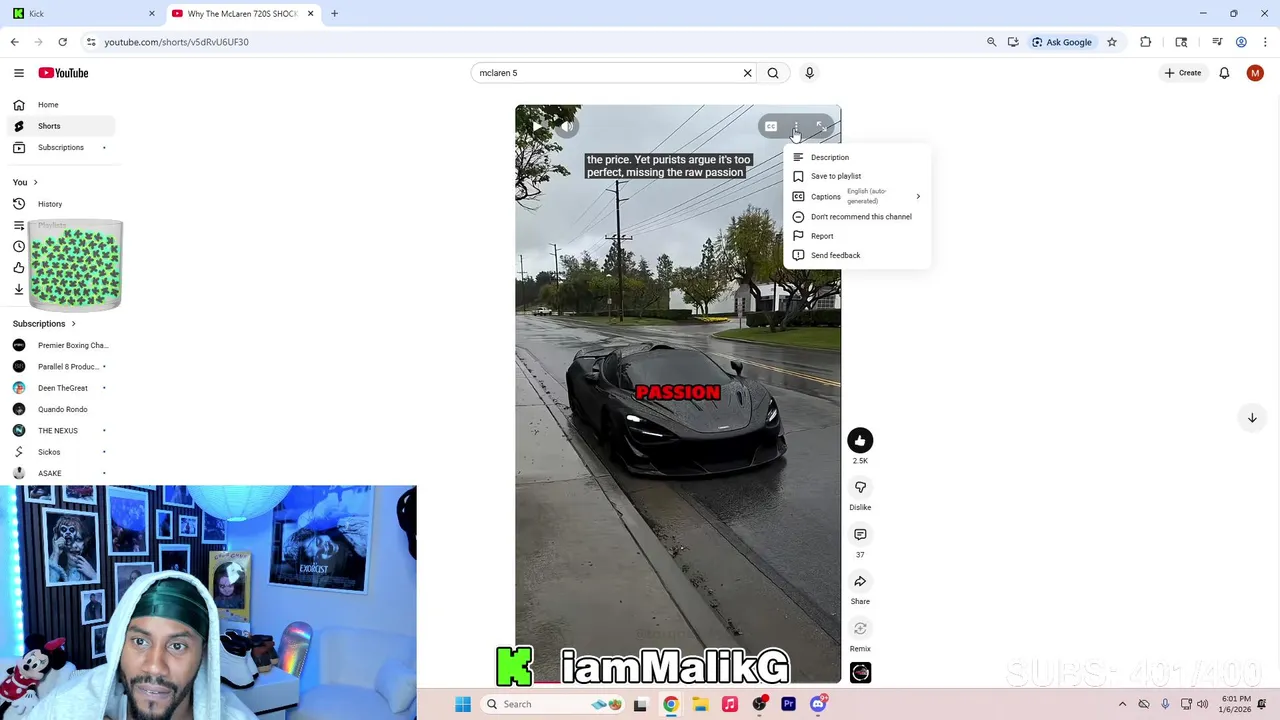The height and width of the screenshot is (720, 1280).
Task: Open Chrome three-dot menu
Action: (x=1265, y=42)
